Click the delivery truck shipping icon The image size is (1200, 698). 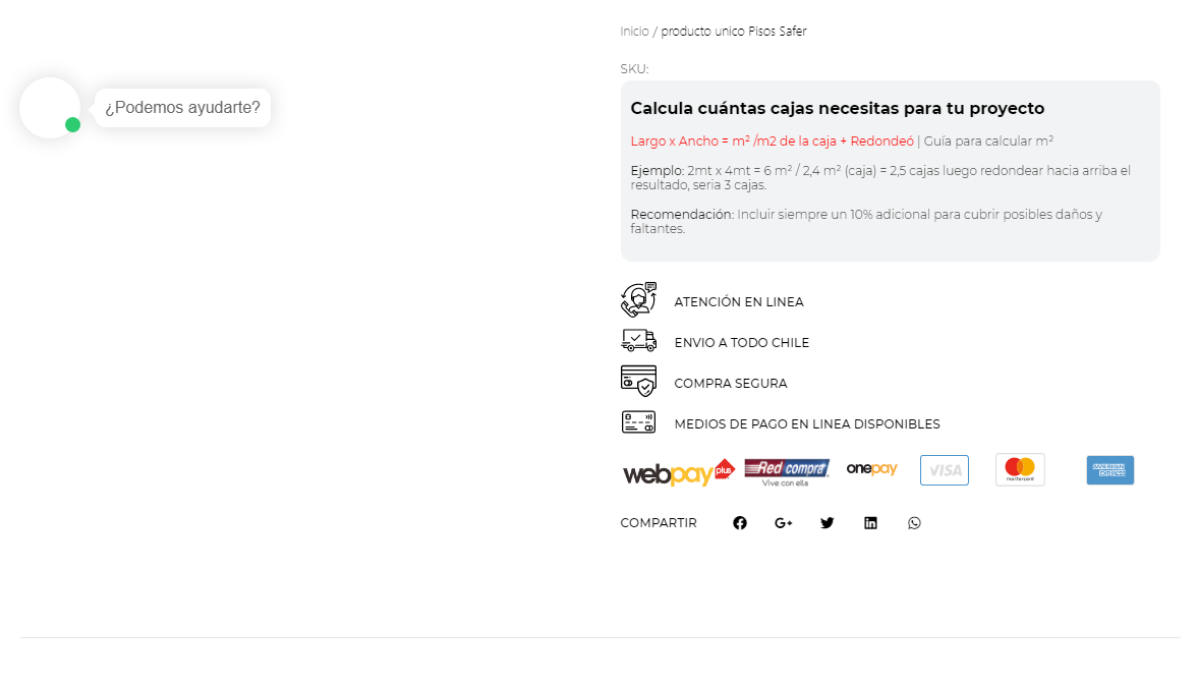639,341
